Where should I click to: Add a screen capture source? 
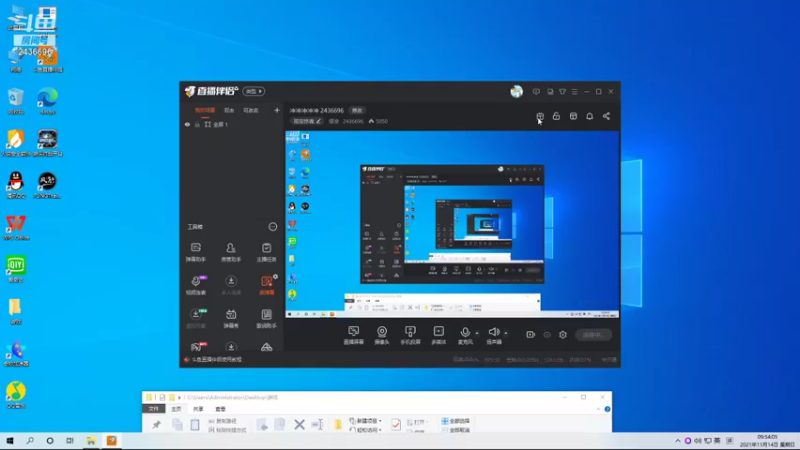point(354,335)
